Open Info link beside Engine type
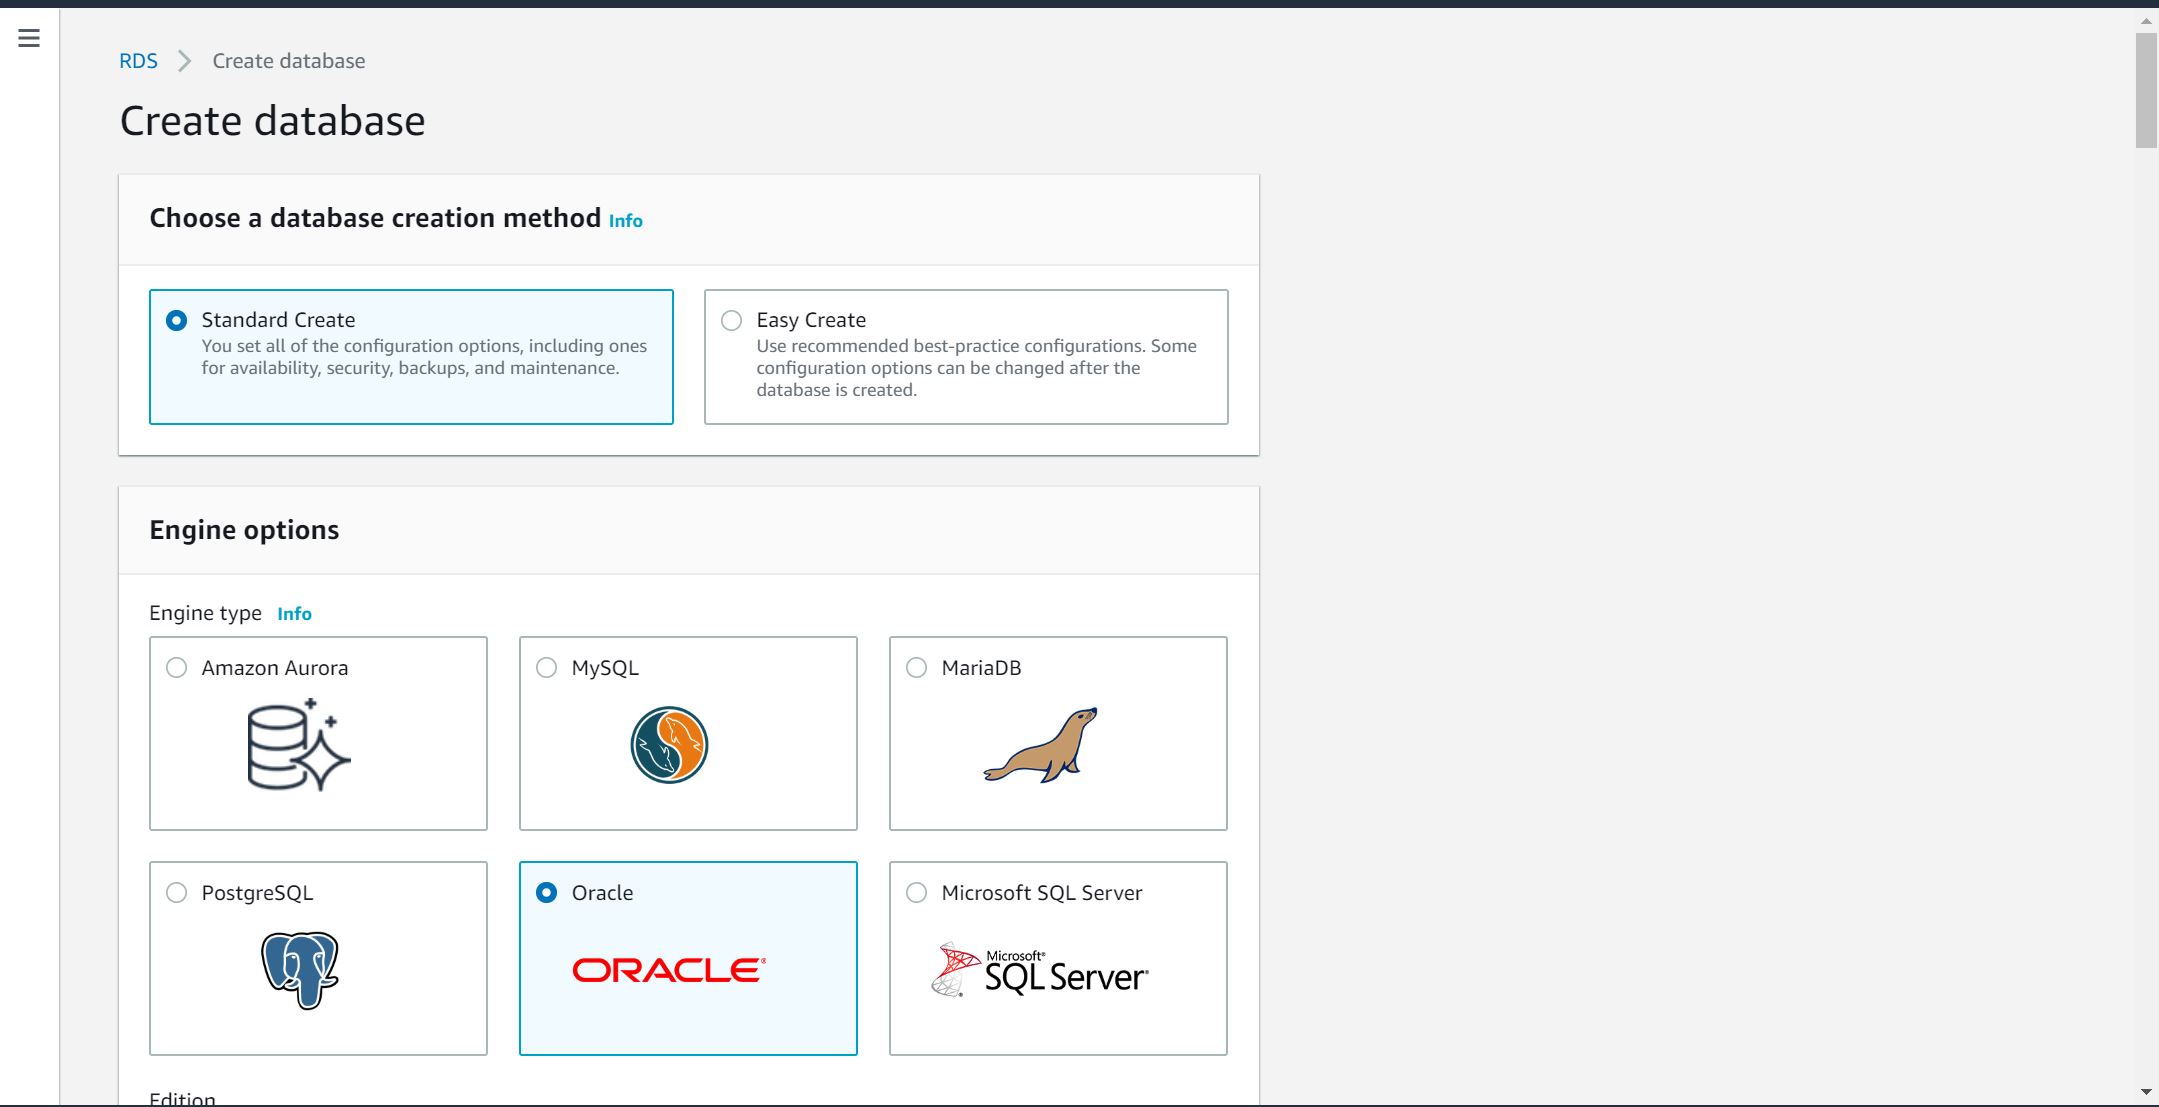 (294, 614)
